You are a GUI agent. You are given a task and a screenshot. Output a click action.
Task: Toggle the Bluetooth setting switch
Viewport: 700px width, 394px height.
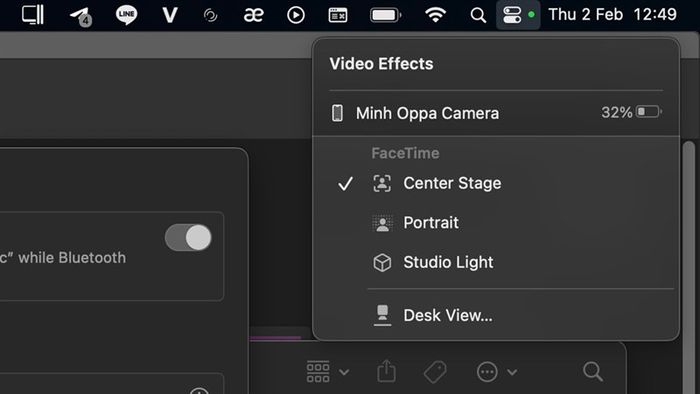click(188, 237)
